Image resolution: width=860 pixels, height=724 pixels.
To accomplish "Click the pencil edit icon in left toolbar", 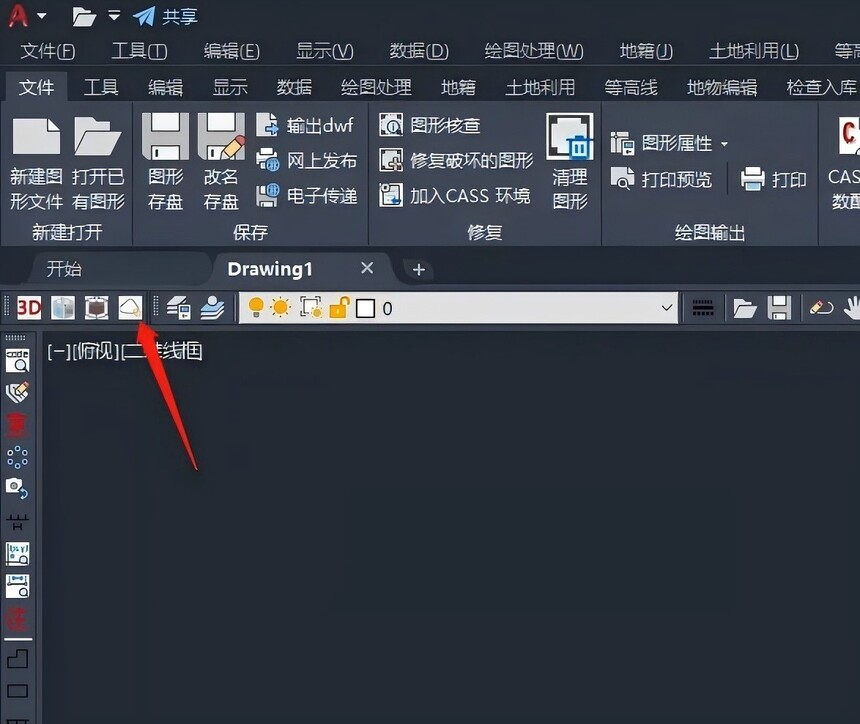I will click(18, 392).
